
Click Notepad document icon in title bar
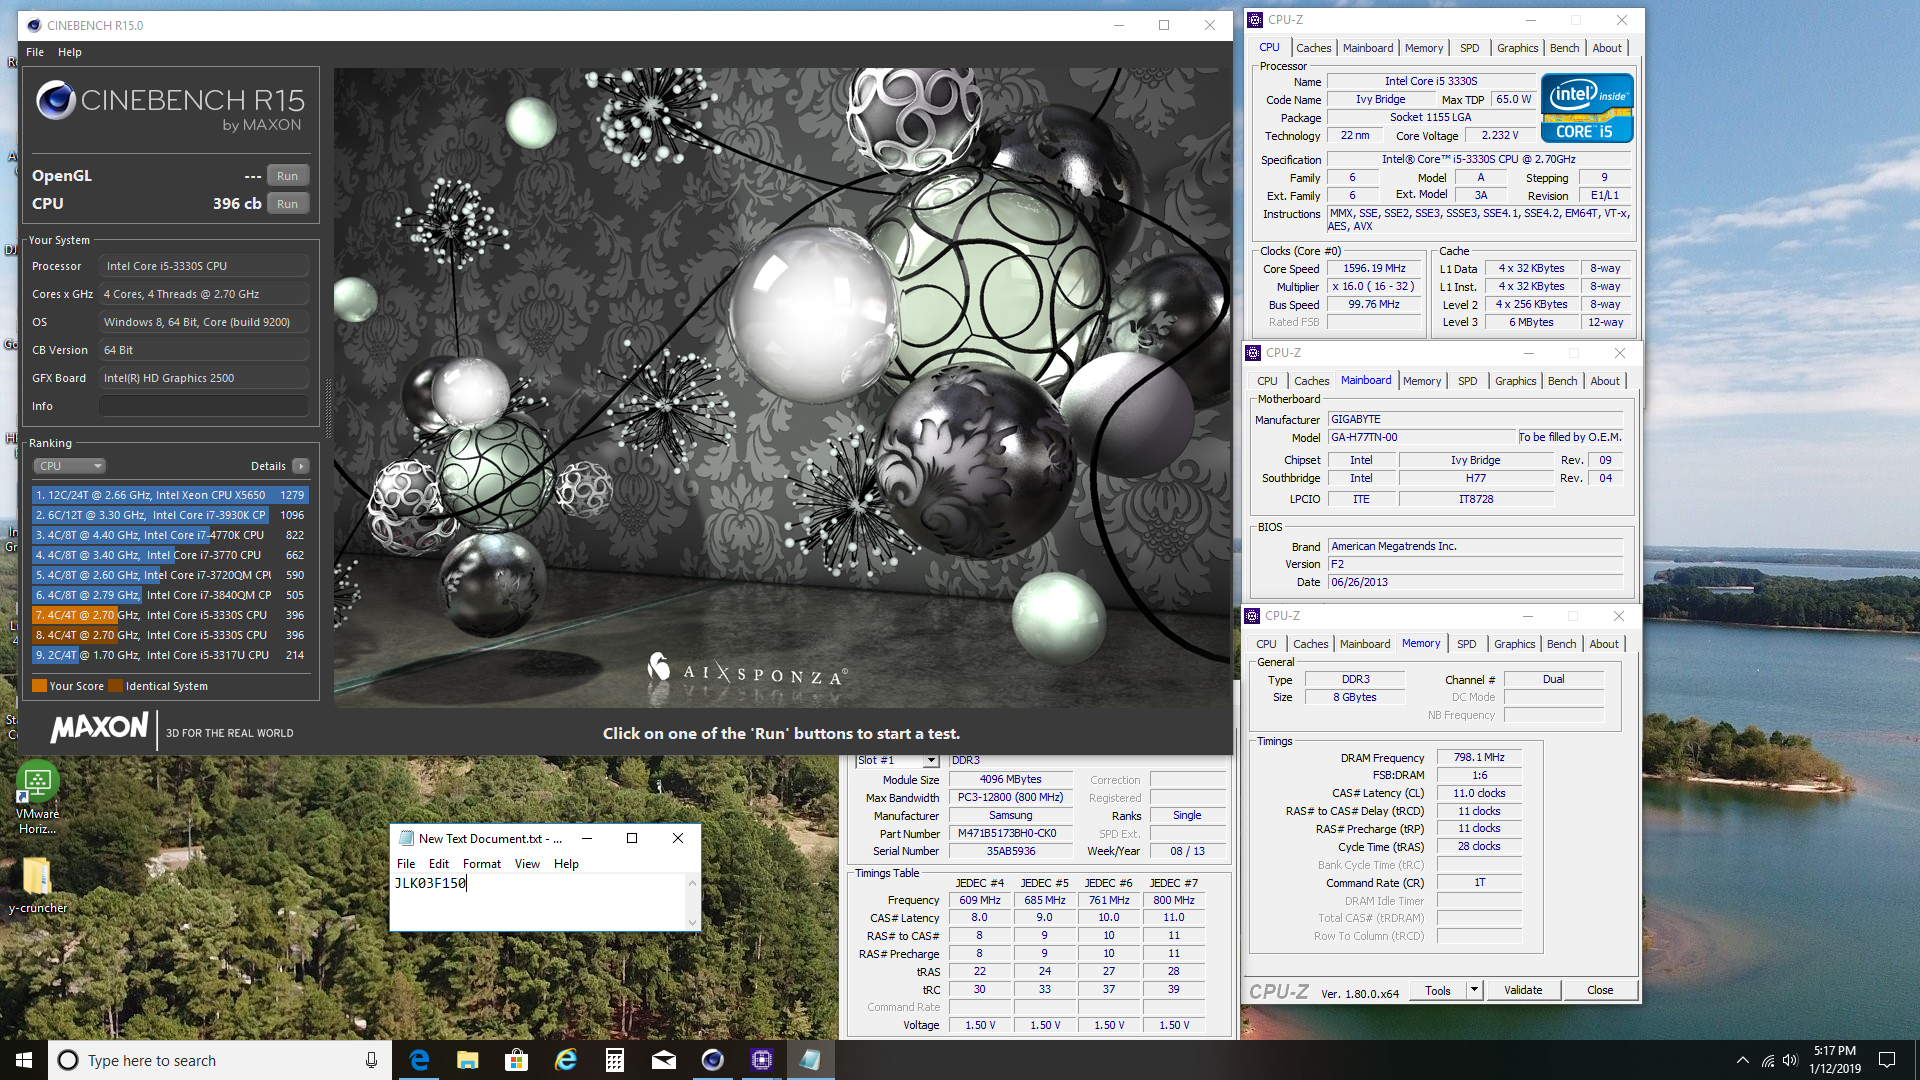pyautogui.click(x=406, y=838)
